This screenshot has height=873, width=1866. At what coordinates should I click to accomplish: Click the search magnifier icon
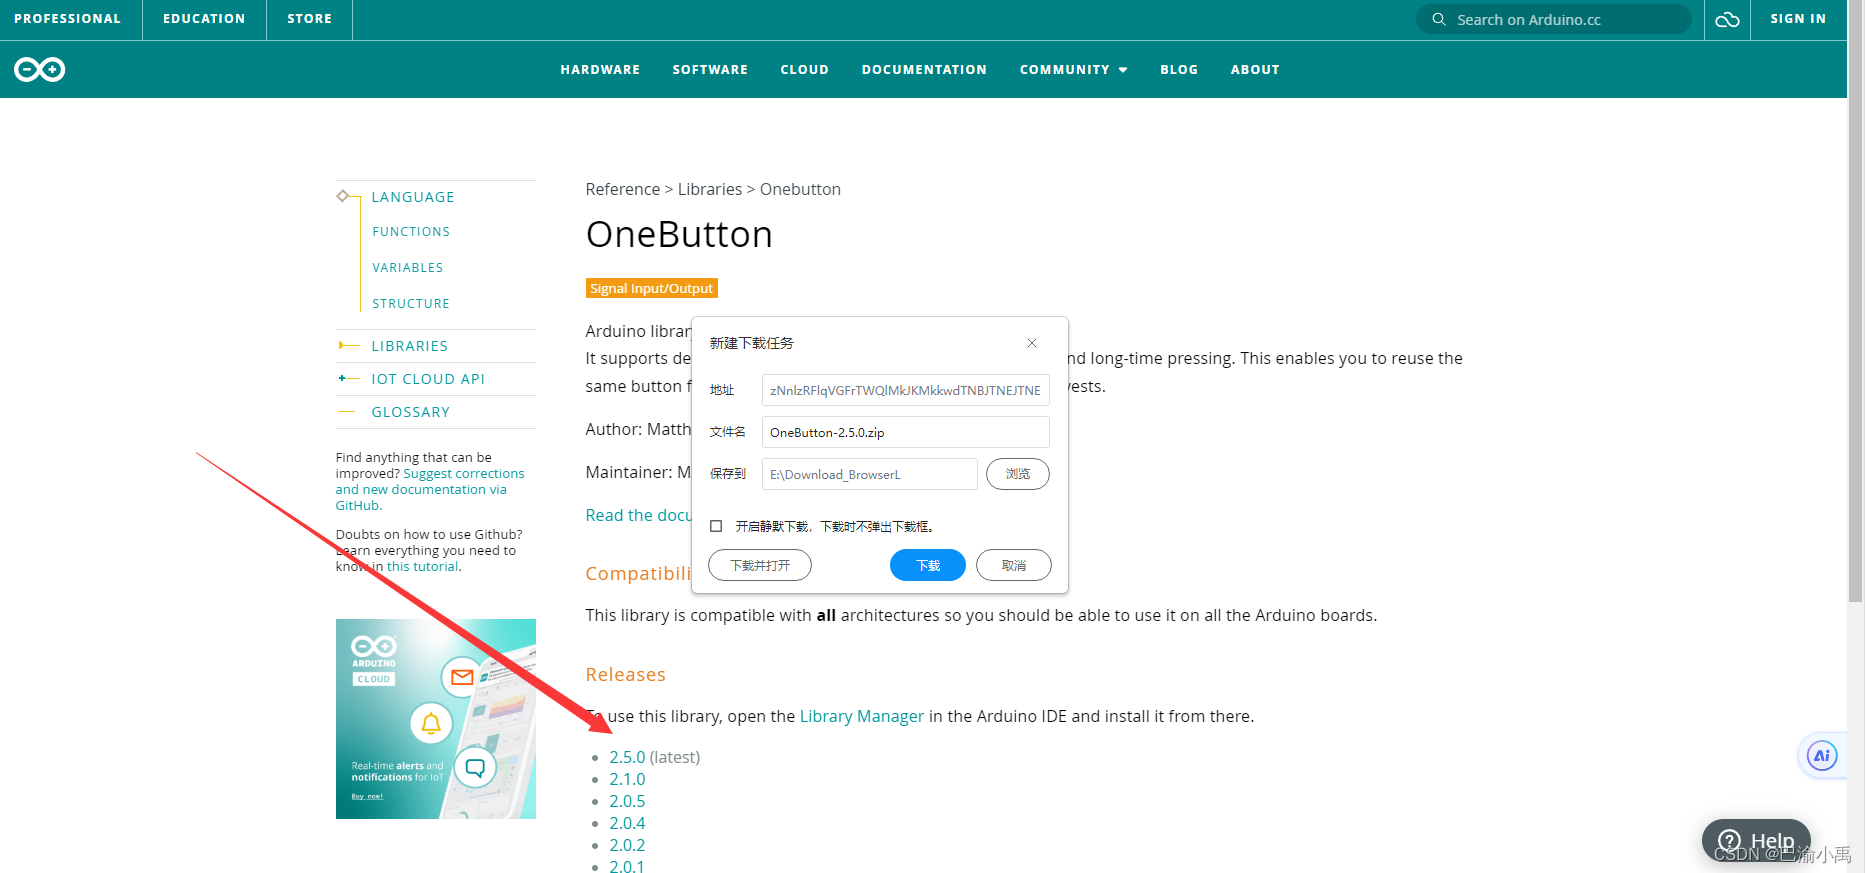point(1439,19)
